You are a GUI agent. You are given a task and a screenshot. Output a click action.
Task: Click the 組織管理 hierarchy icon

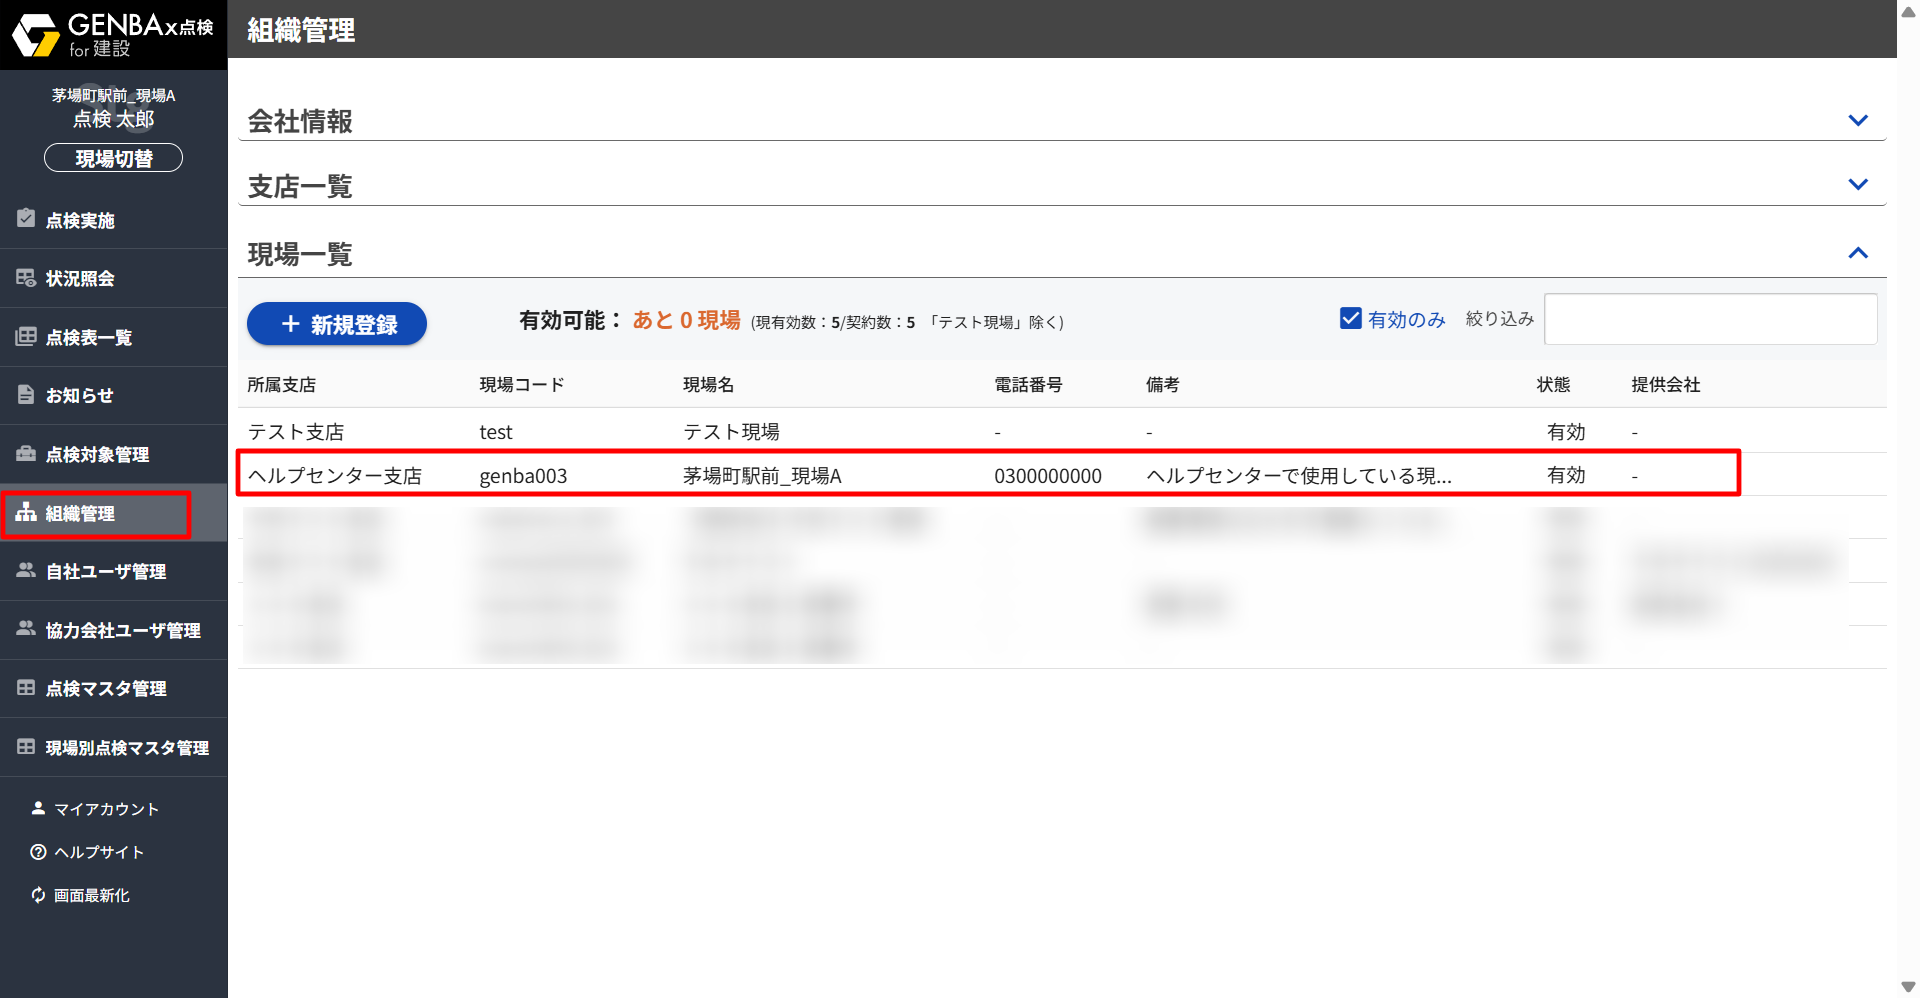(26, 513)
